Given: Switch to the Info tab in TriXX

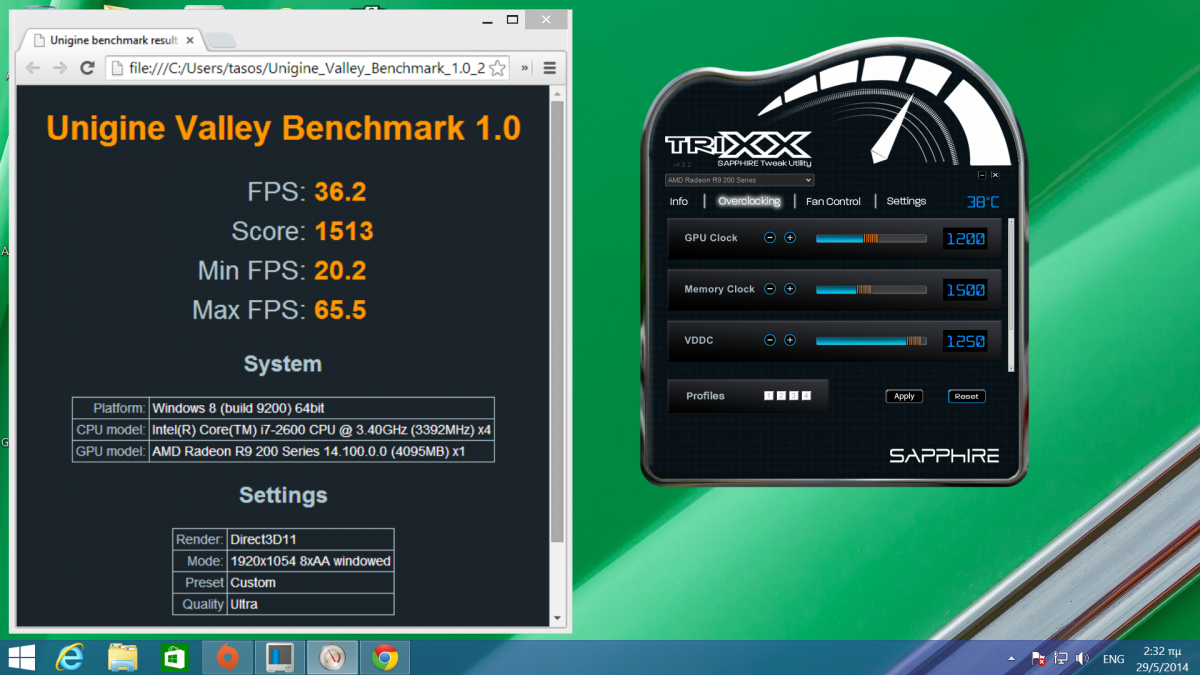Looking at the screenshot, I should pyautogui.click(x=679, y=201).
